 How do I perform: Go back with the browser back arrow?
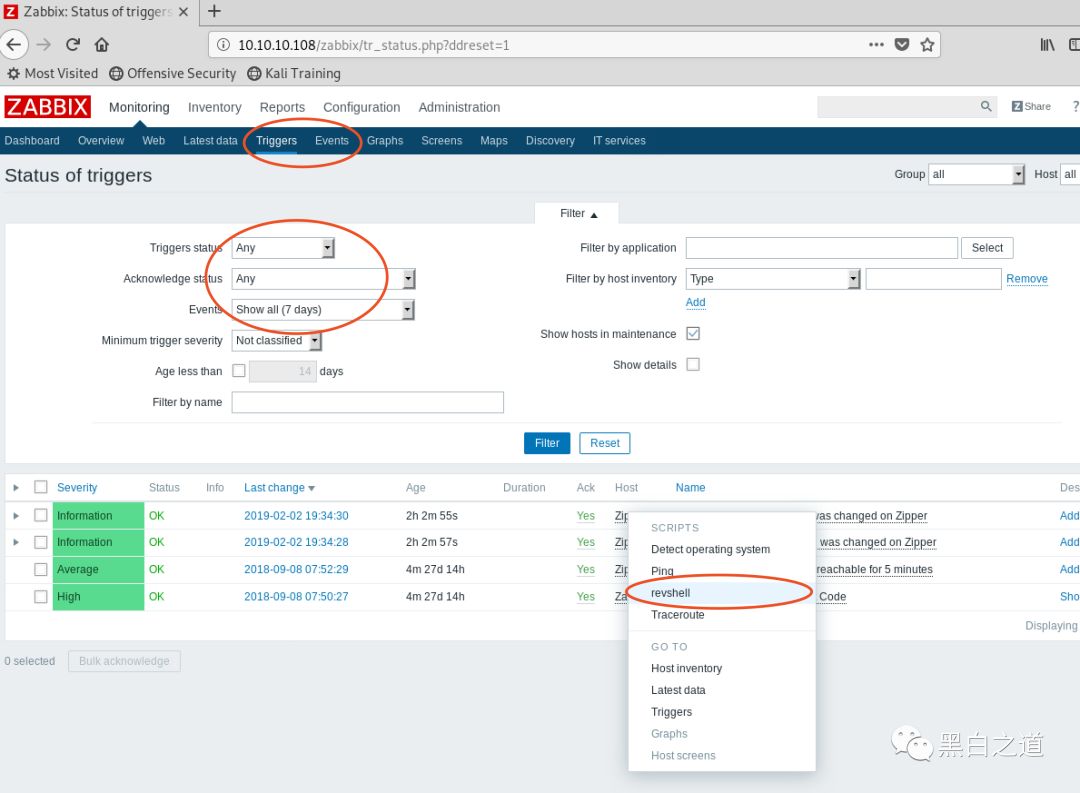click(13, 44)
